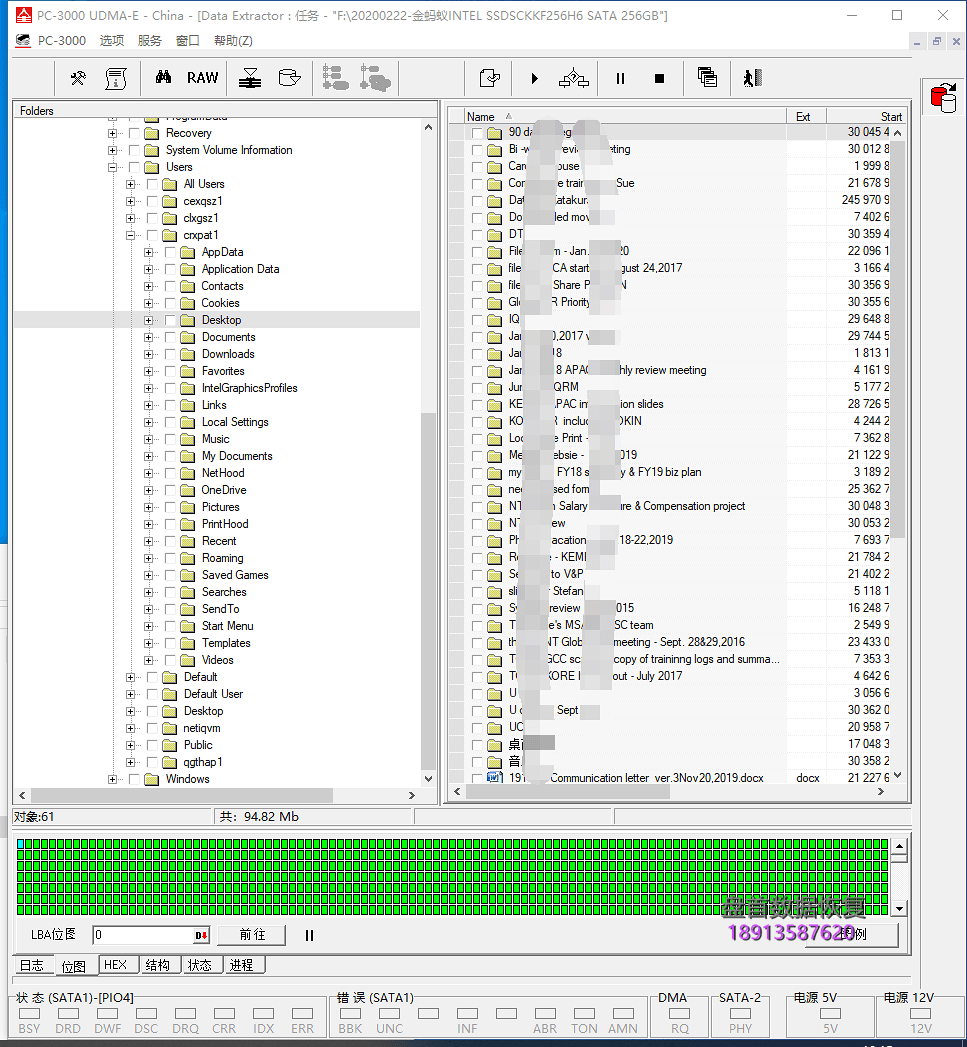Tick the checkbox of the docx file row
967x1047 pixels.
pos(477,778)
